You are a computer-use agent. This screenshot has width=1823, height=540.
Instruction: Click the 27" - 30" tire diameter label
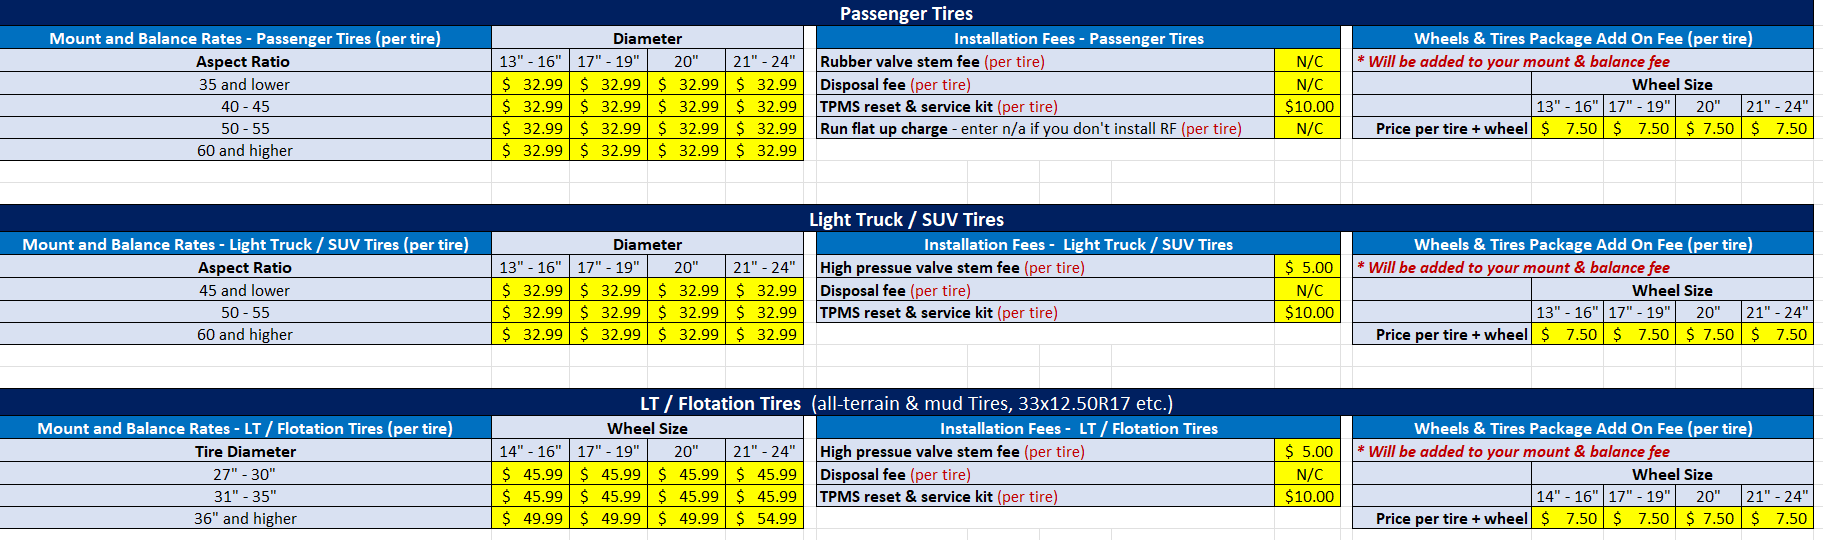pyautogui.click(x=245, y=474)
